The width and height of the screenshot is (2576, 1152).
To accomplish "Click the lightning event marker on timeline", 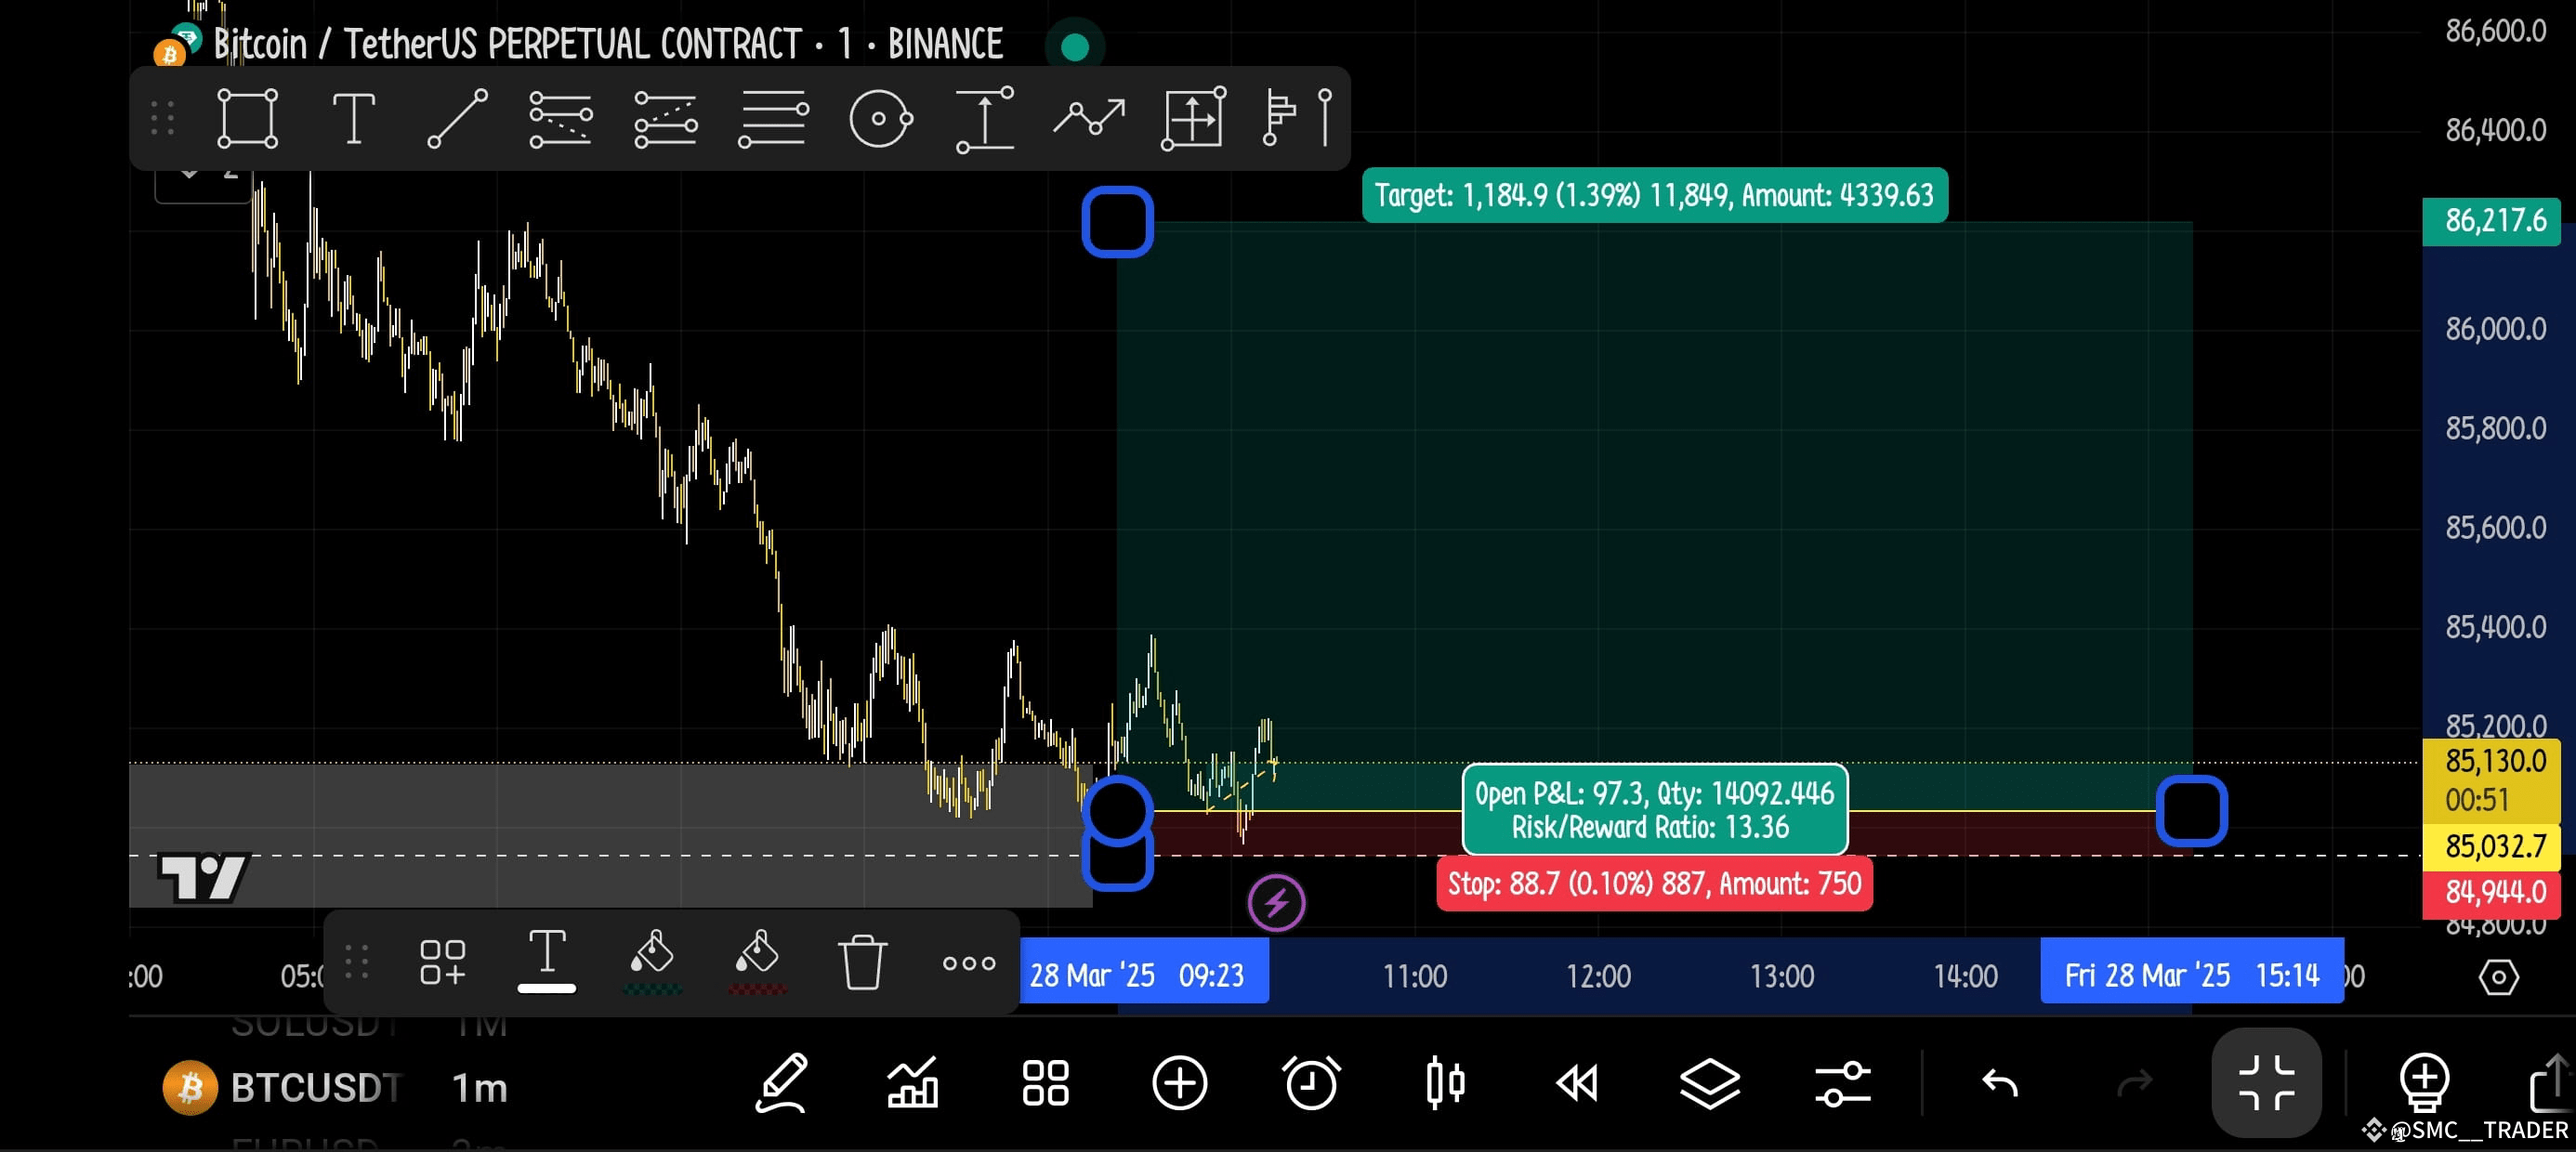I will pyautogui.click(x=1276, y=903).
